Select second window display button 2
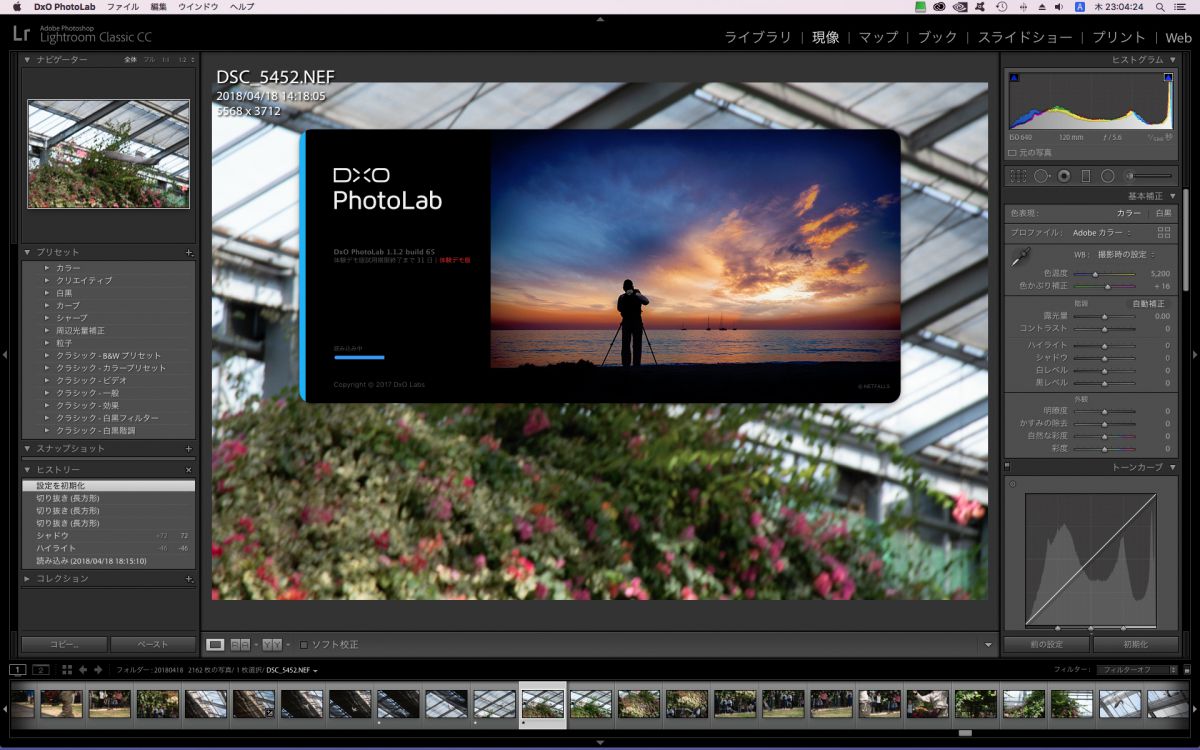The height and width of the screenshot is (750, 1200). [41, 669]
